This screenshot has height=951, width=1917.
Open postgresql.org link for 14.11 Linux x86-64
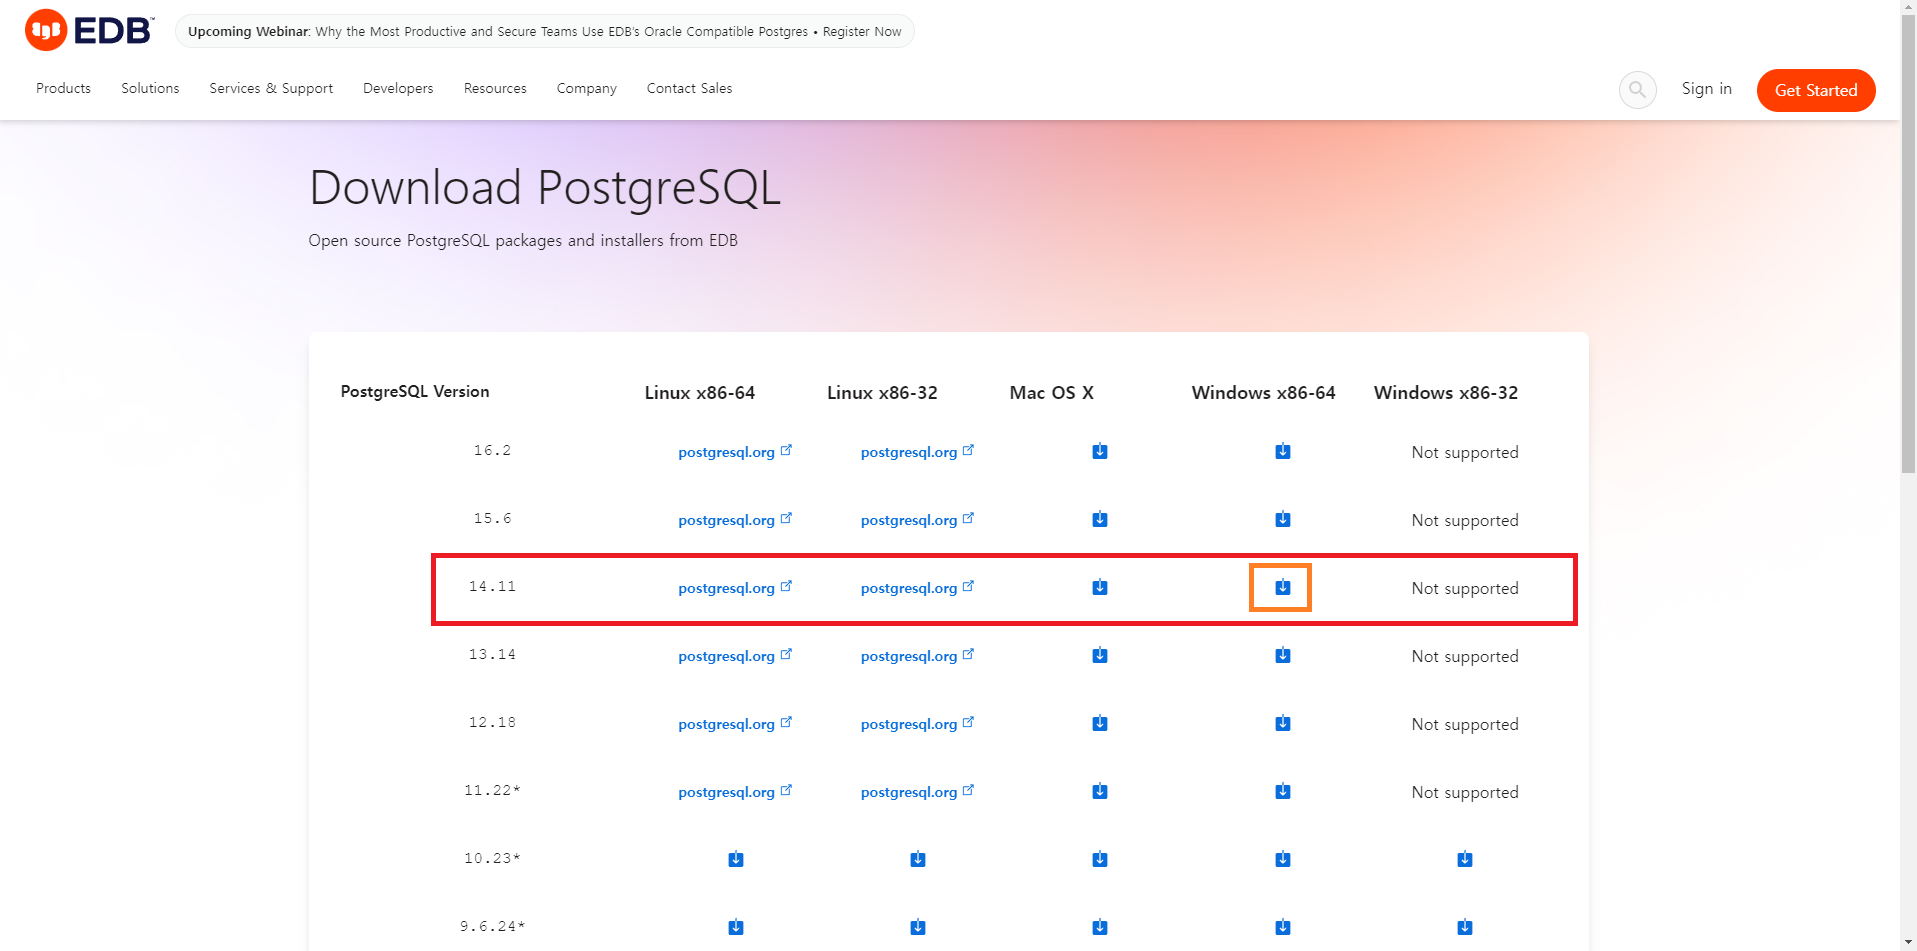pos(735,588)
